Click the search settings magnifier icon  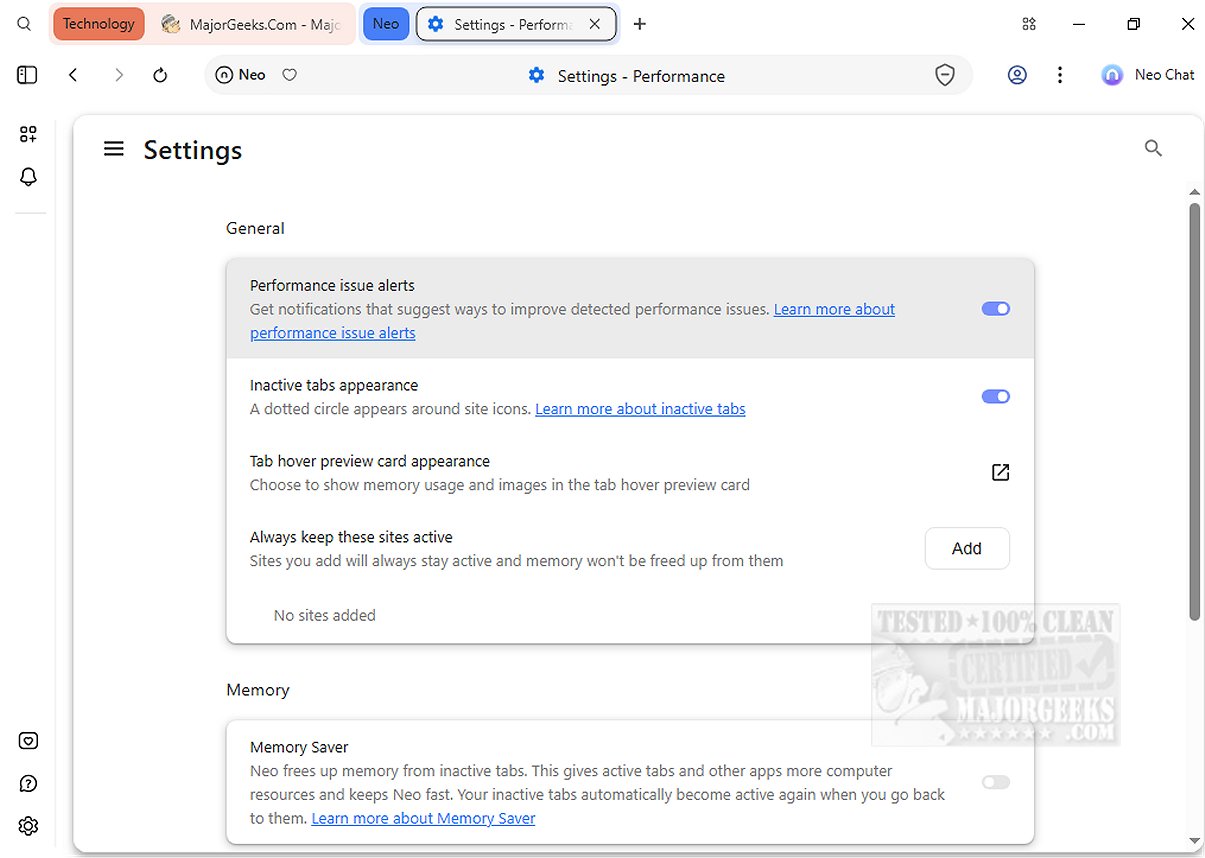1153,149
